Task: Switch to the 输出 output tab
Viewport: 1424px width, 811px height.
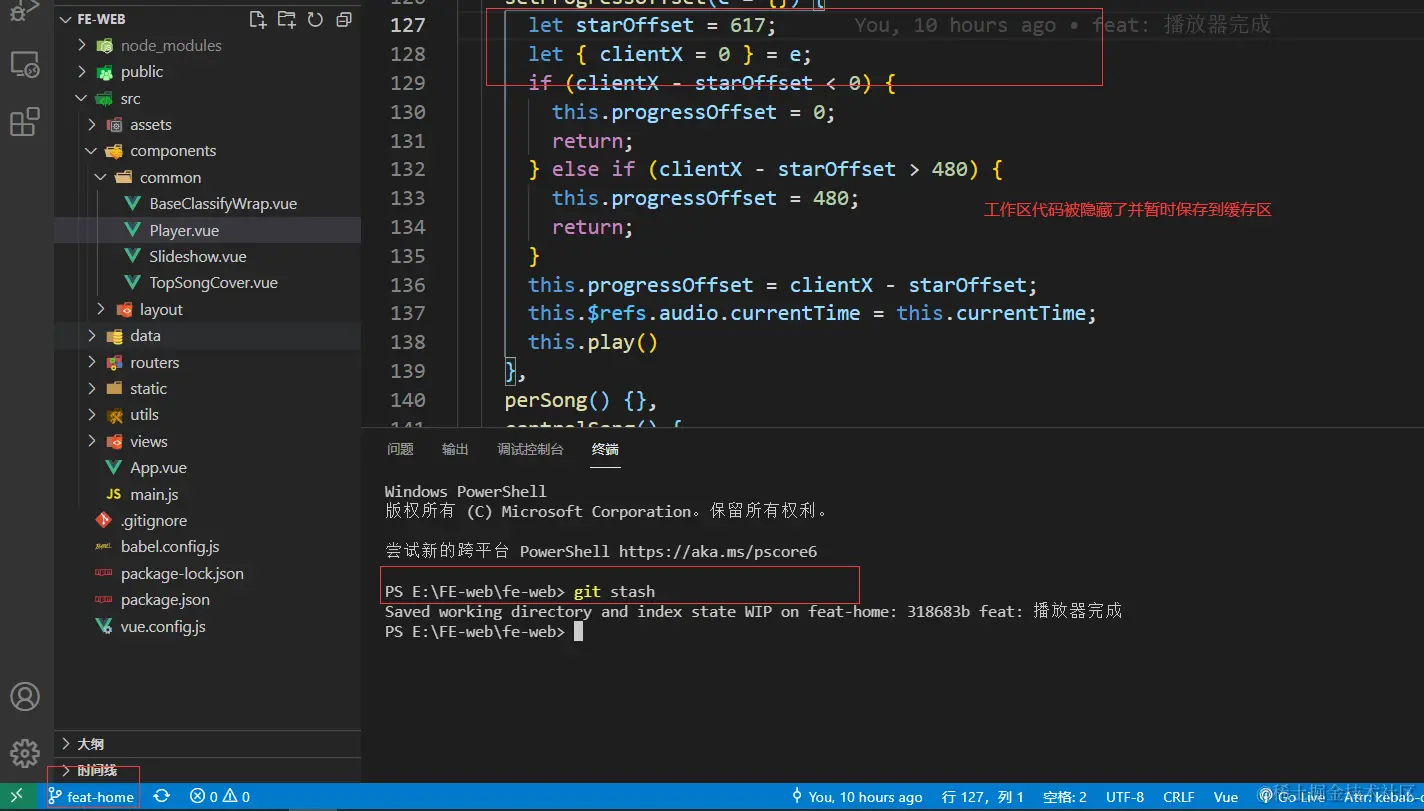Action: (x=455, y=450)
